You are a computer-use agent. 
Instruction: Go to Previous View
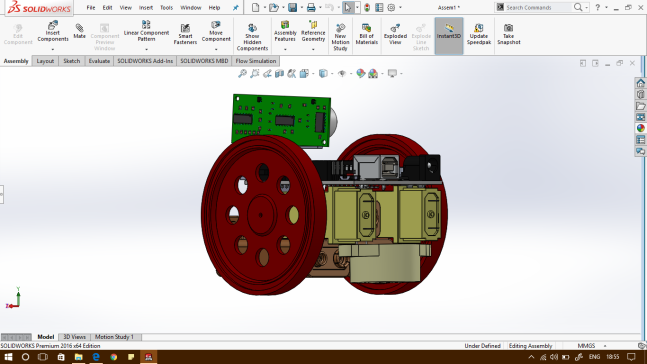tap(267, 73)
